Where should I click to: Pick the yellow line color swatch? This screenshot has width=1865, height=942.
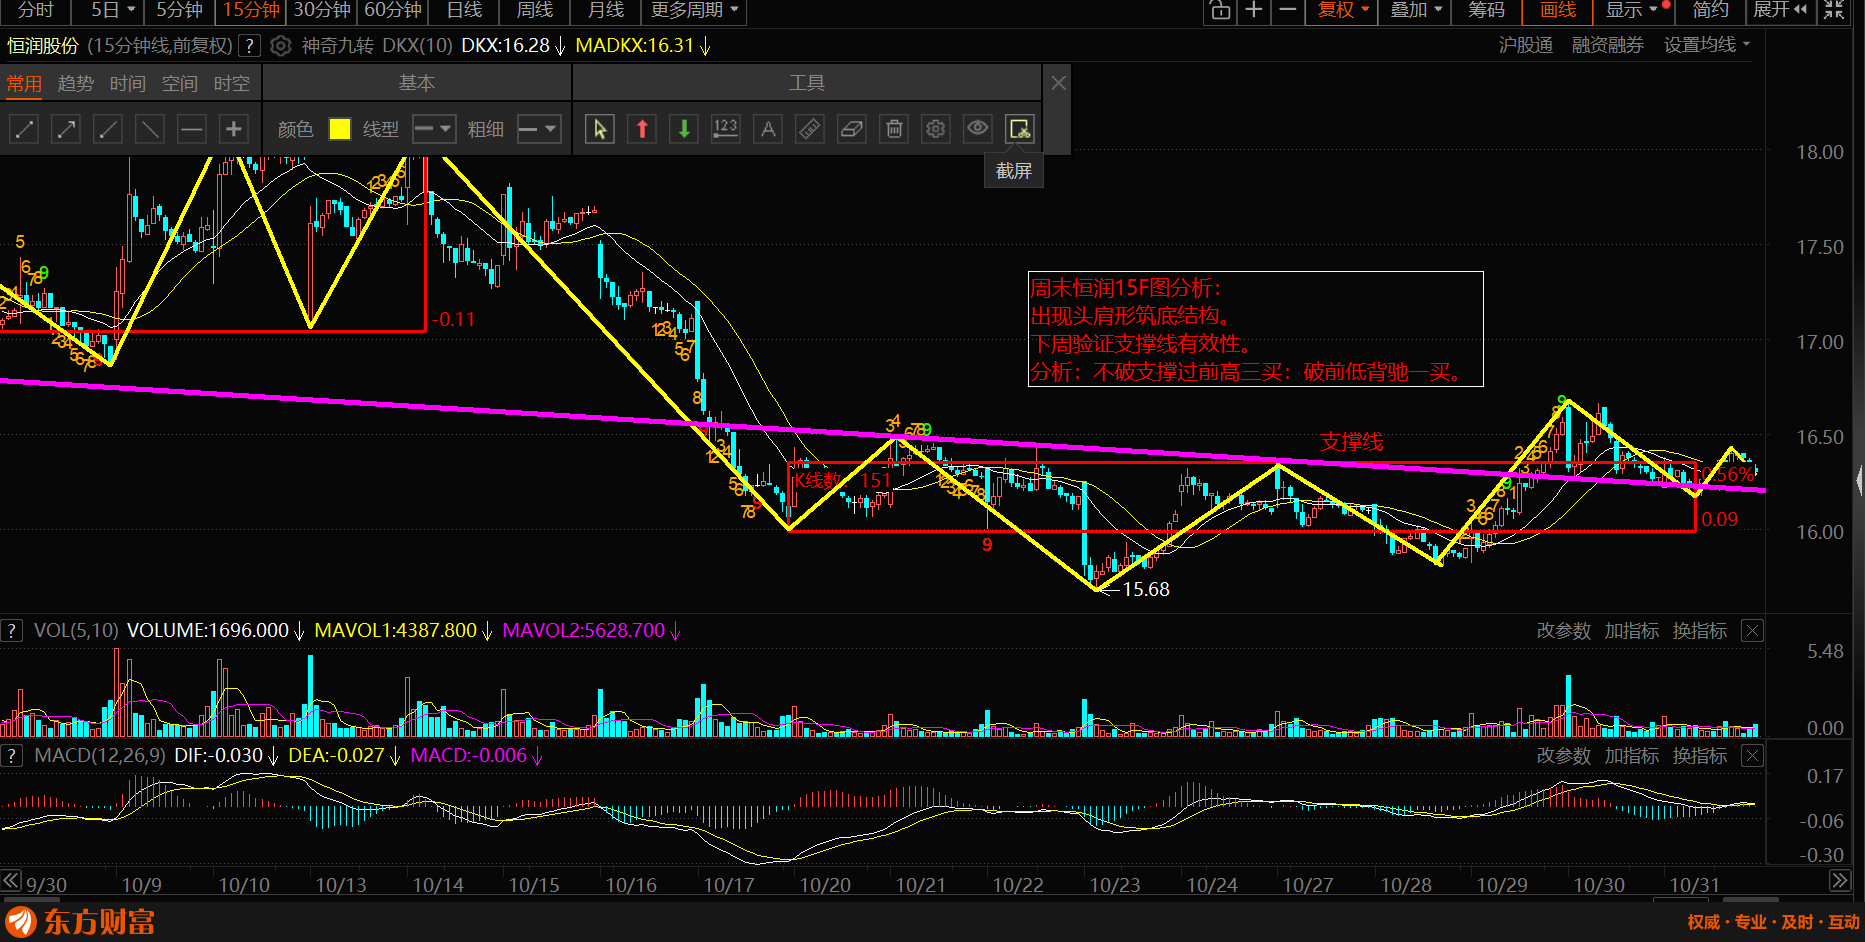pyautogui.click(x=340, y=129)
